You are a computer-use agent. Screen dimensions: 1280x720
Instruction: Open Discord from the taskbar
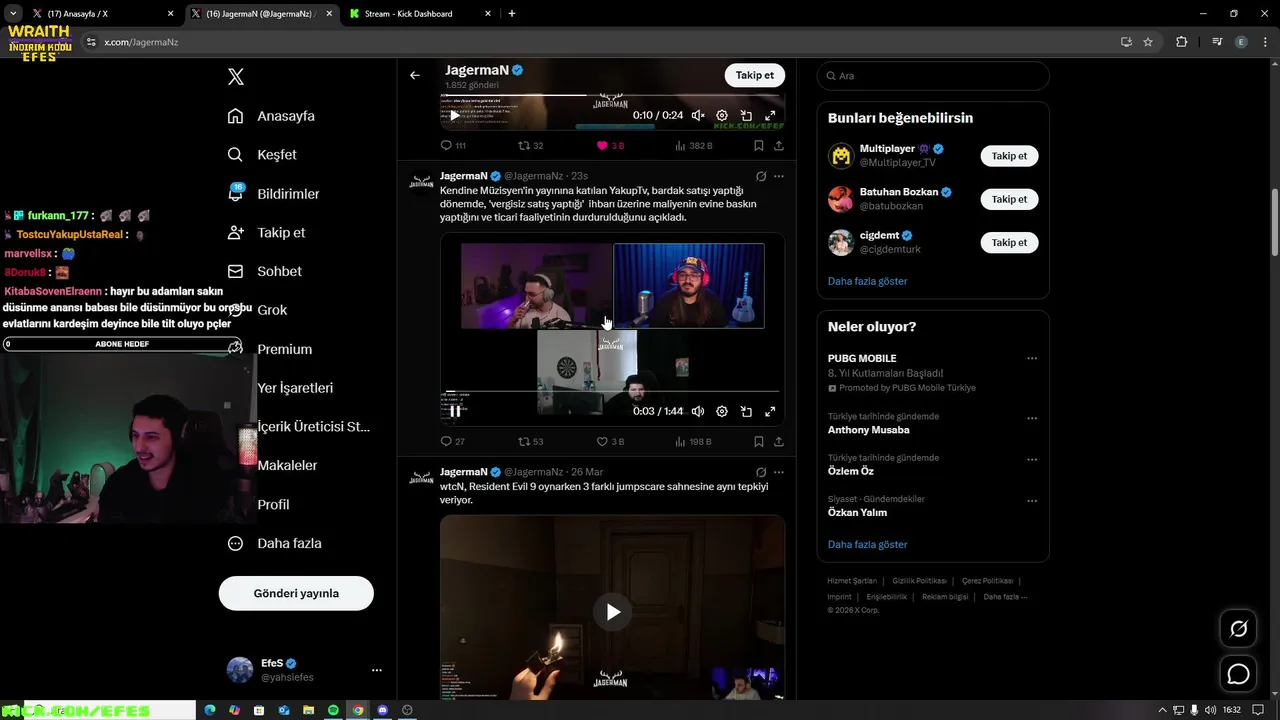pyautogui.click(x=382, y=710)
